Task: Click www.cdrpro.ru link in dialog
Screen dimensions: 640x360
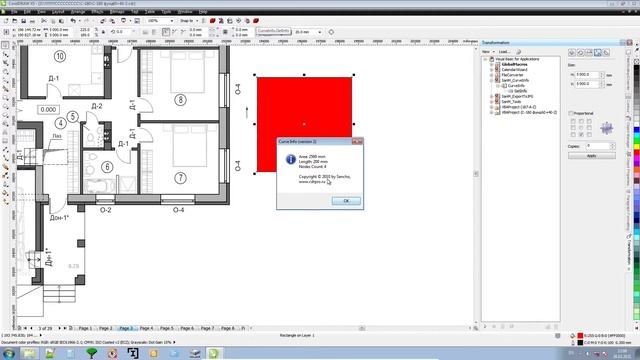Action: coord(313,182)
